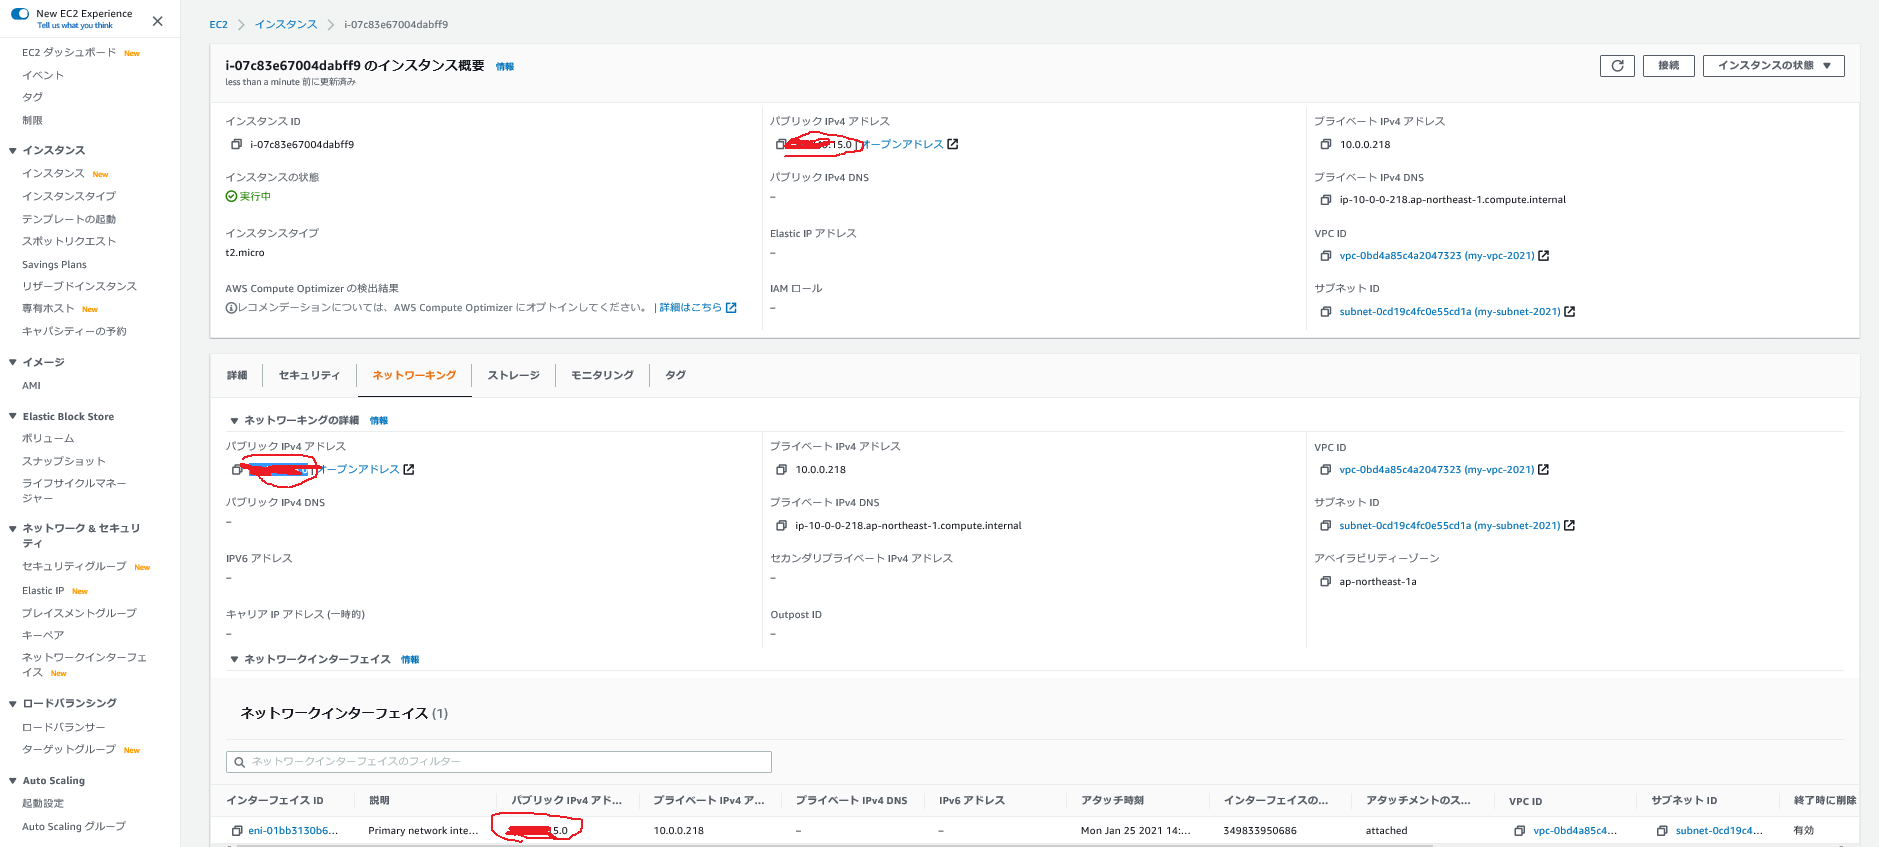Copy availability zone ap-northeast-1a icon
The height and width of the screenshot is (847, 1879).
pos(1326,582)
